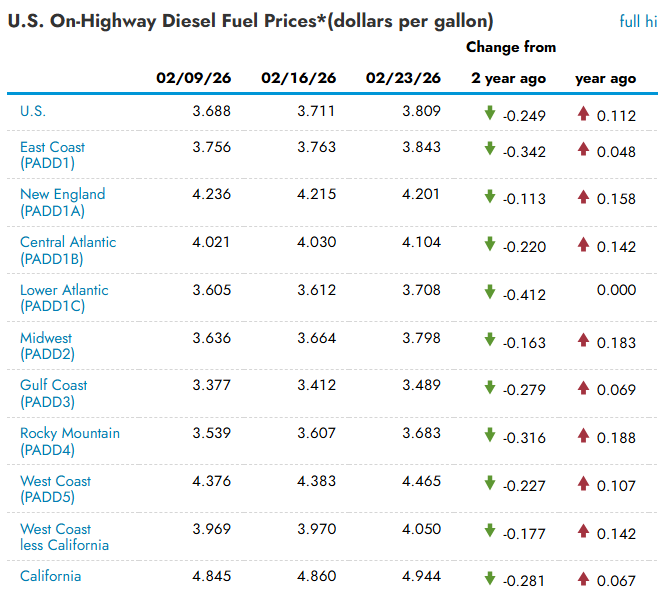
Task: Click green down arrow in New England row
Action: (x=490, y=197)
